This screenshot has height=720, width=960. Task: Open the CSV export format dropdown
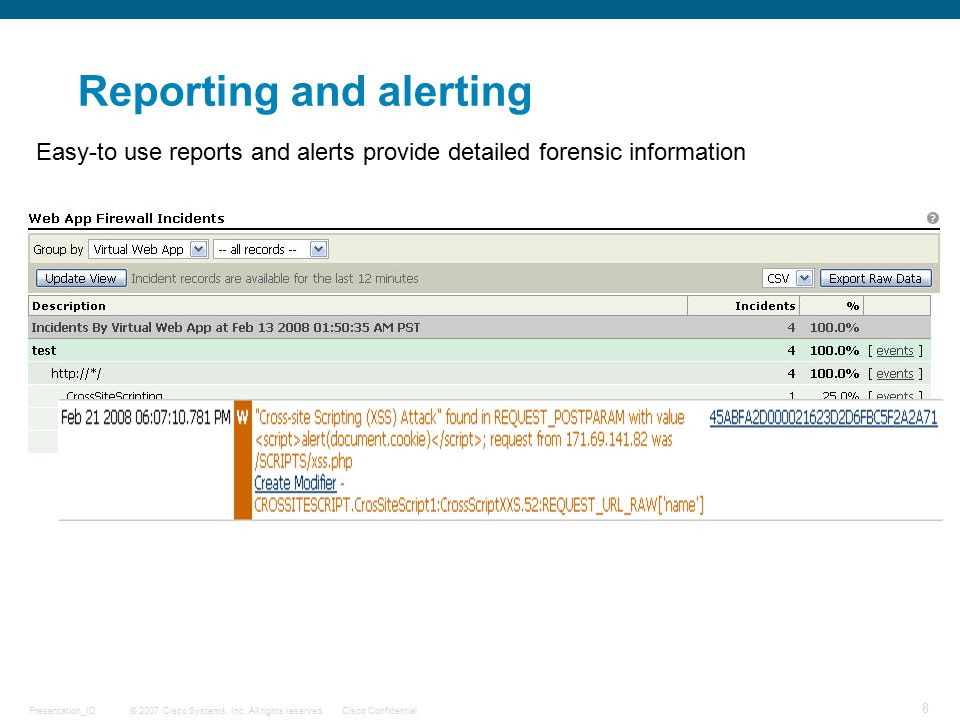point(787,279)
